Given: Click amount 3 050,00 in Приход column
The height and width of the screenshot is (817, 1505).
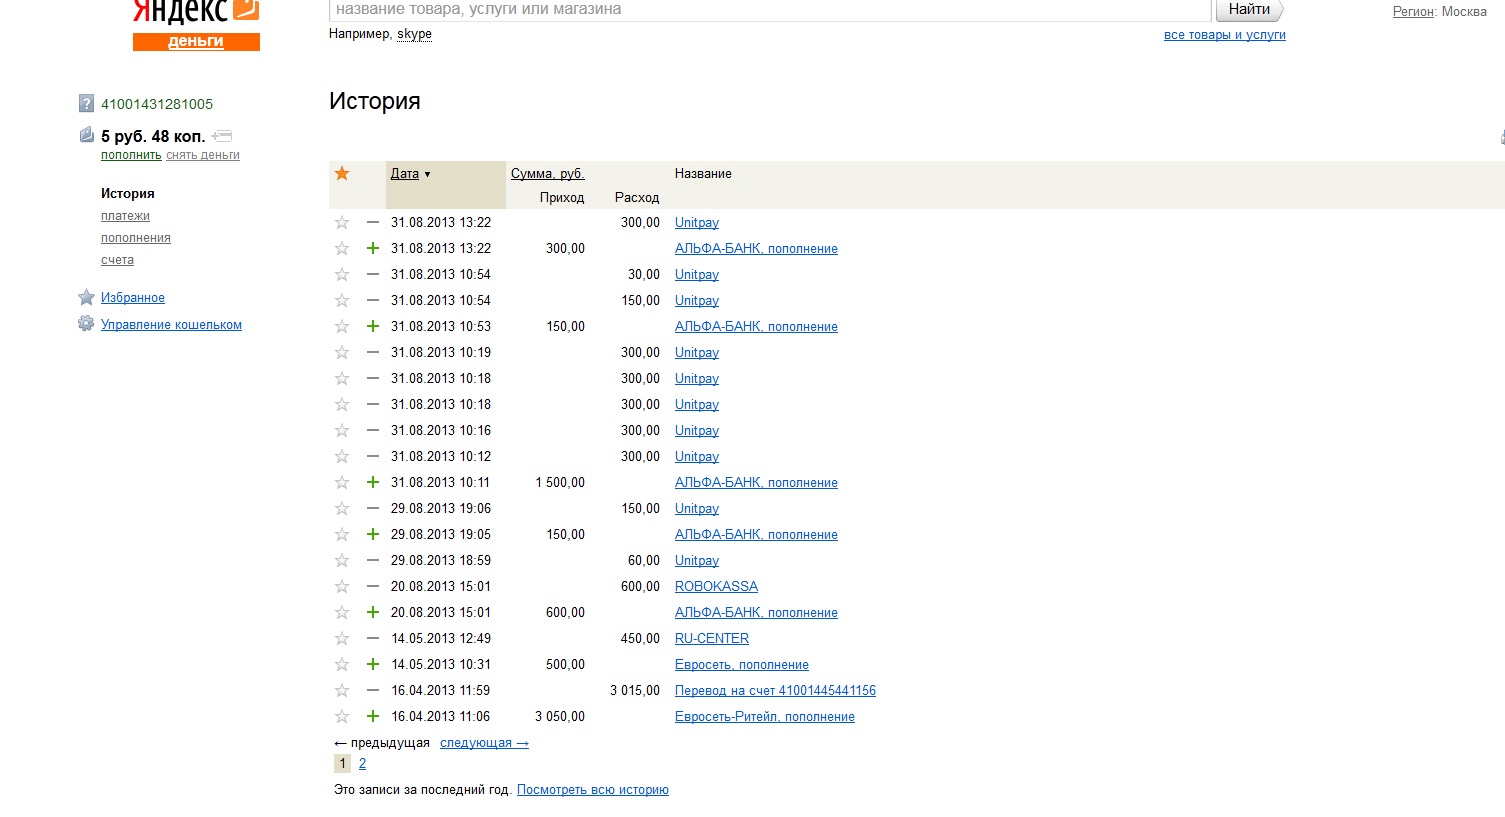Looking at the screenshot, I should coord(560,716).
